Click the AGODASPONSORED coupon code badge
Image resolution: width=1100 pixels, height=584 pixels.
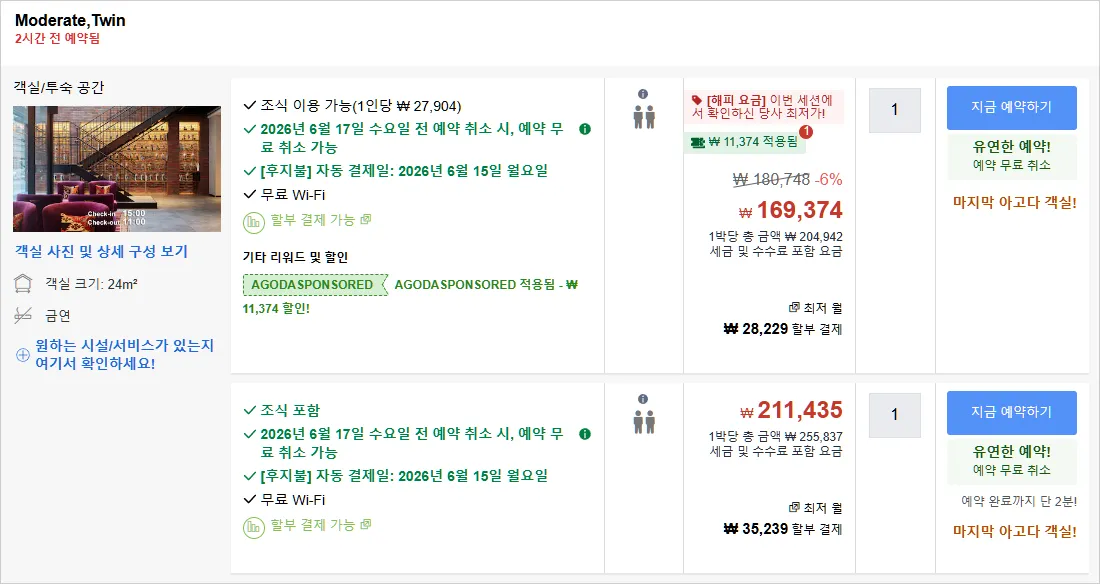pyautogui.click(x=314, y=284)
